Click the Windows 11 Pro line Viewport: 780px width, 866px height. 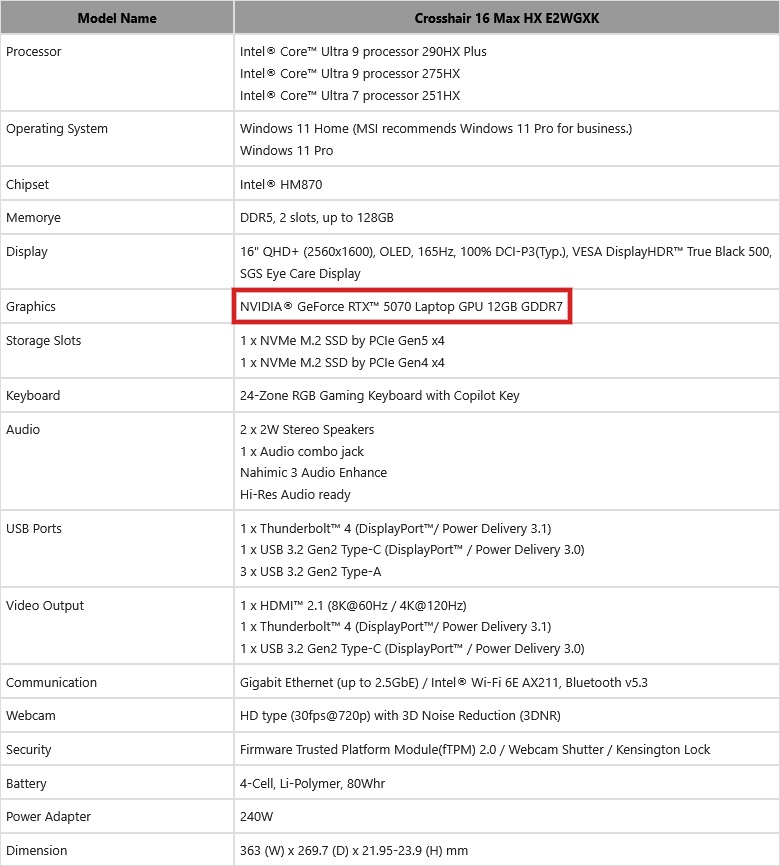pos(287,150)
